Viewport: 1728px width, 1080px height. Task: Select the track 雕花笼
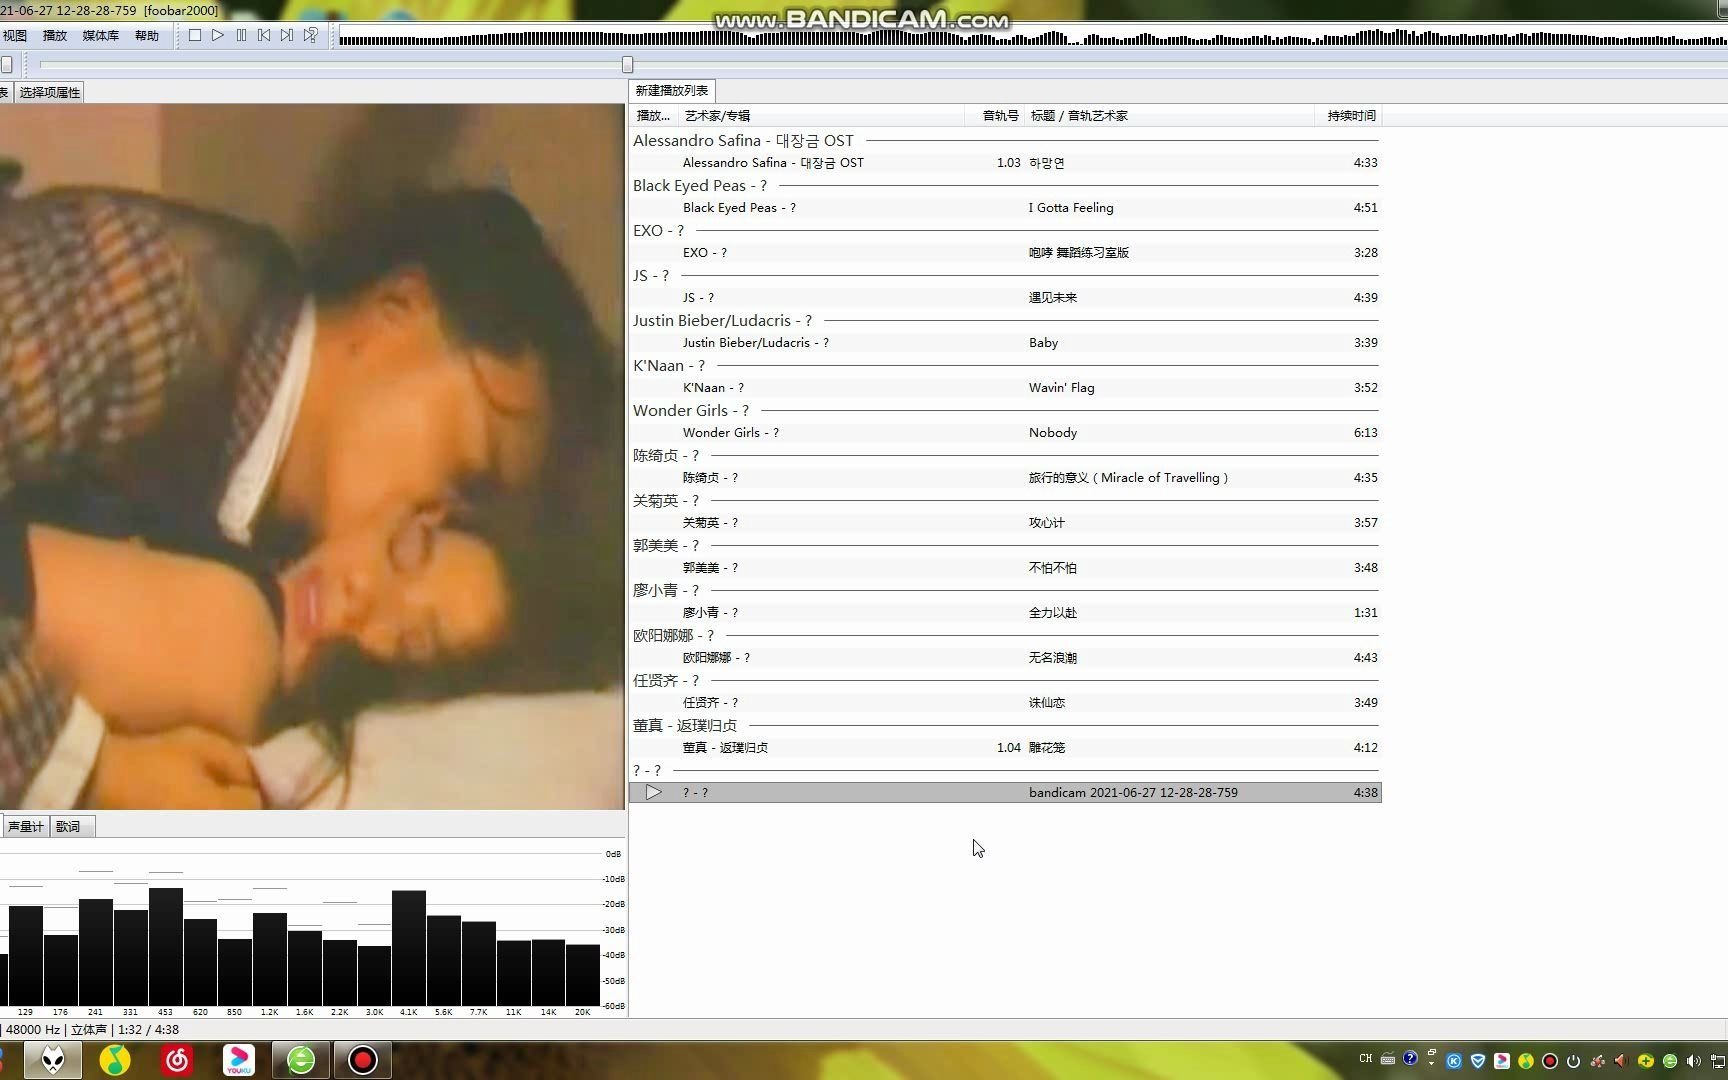(x=1005, y=747)
